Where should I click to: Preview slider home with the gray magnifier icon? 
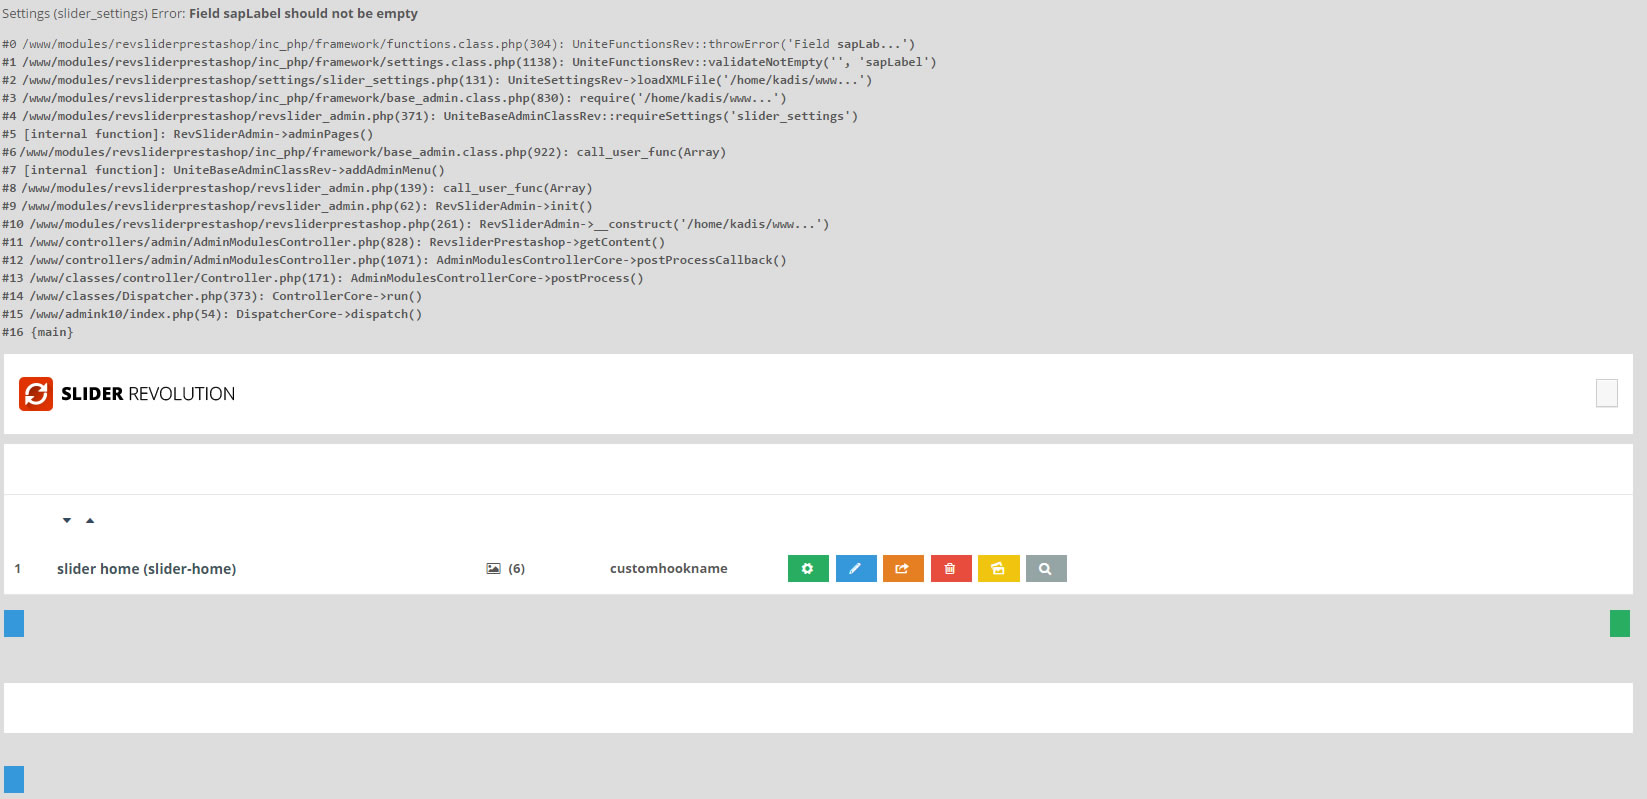tap(1046, 568)
